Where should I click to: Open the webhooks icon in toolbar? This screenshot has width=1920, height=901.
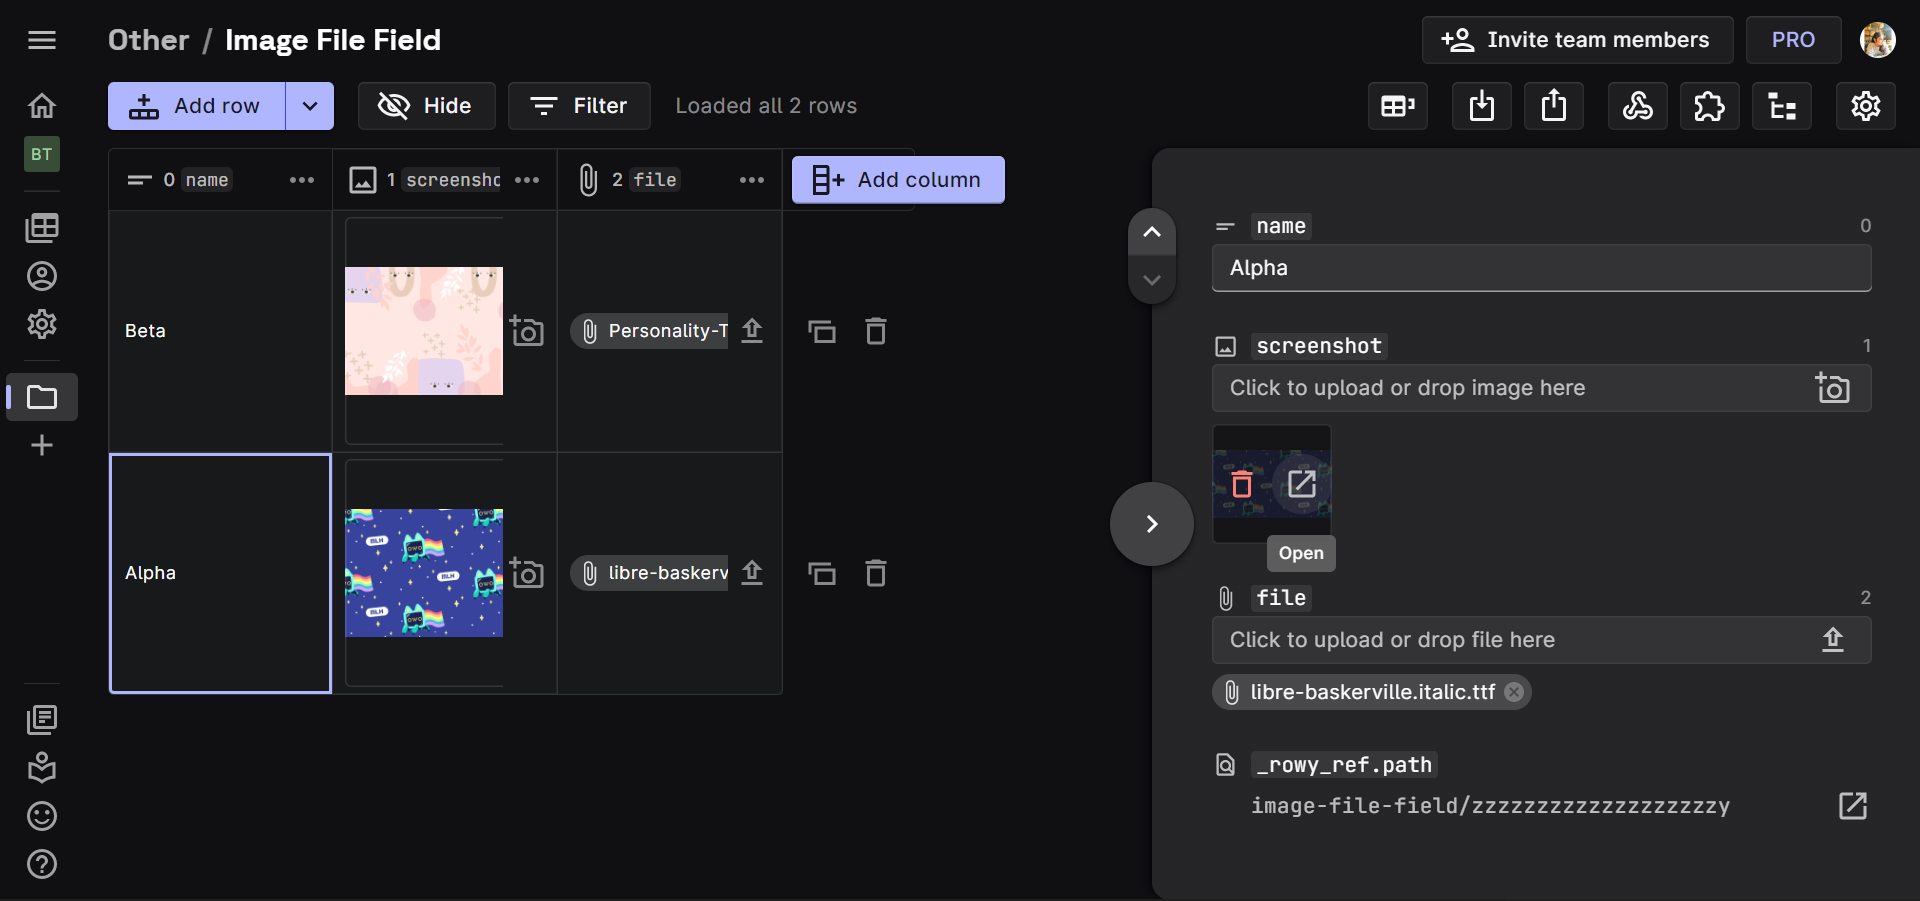click(1637, 106)
